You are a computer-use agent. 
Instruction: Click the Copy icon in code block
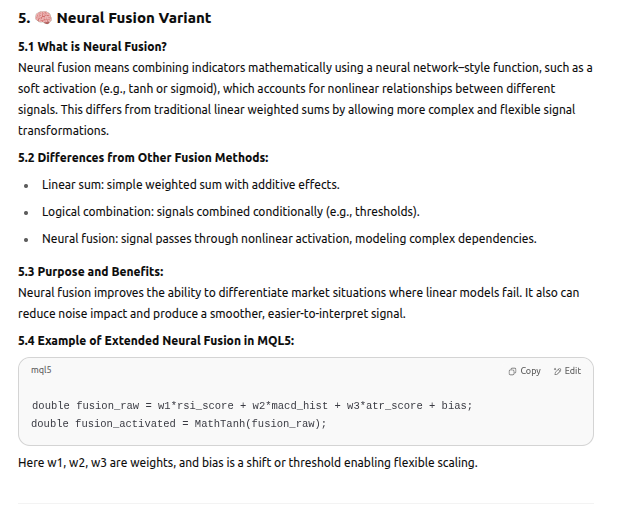511,371
